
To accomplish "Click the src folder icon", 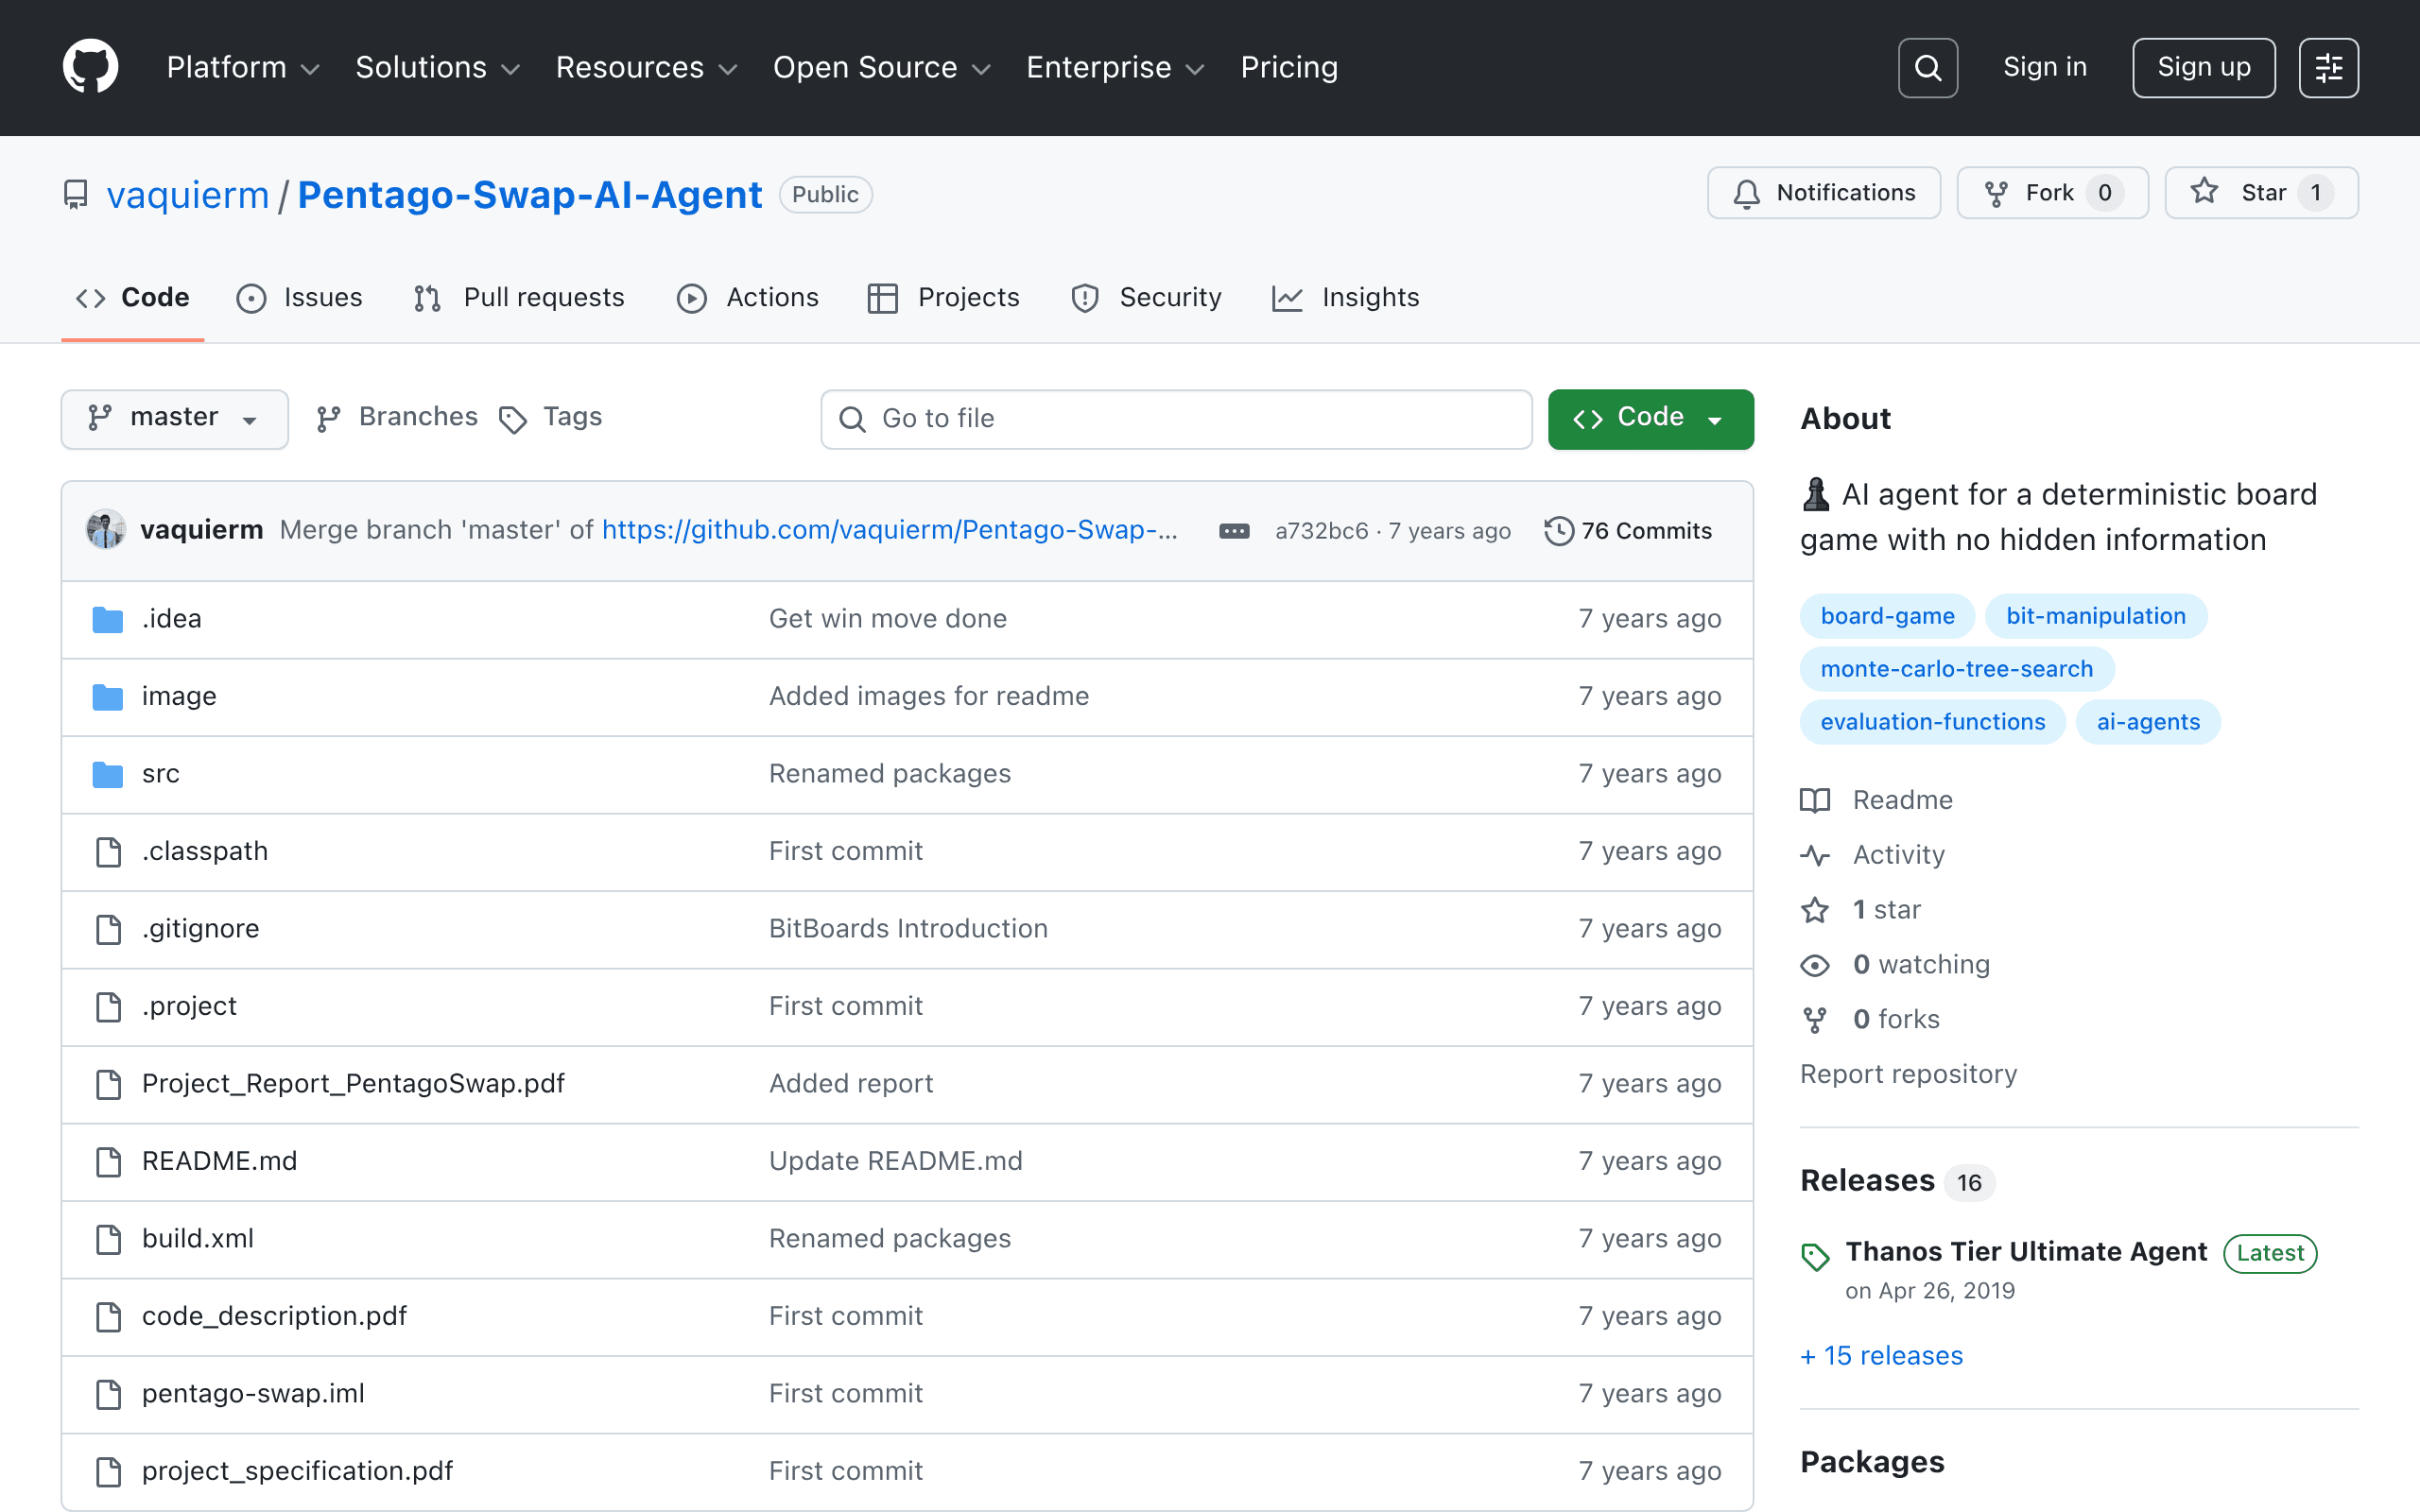I will (x=108, y=774).
